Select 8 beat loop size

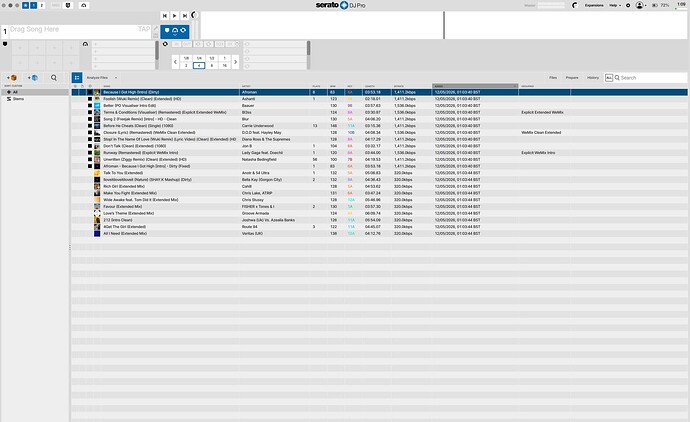click(x=212, y=66)
